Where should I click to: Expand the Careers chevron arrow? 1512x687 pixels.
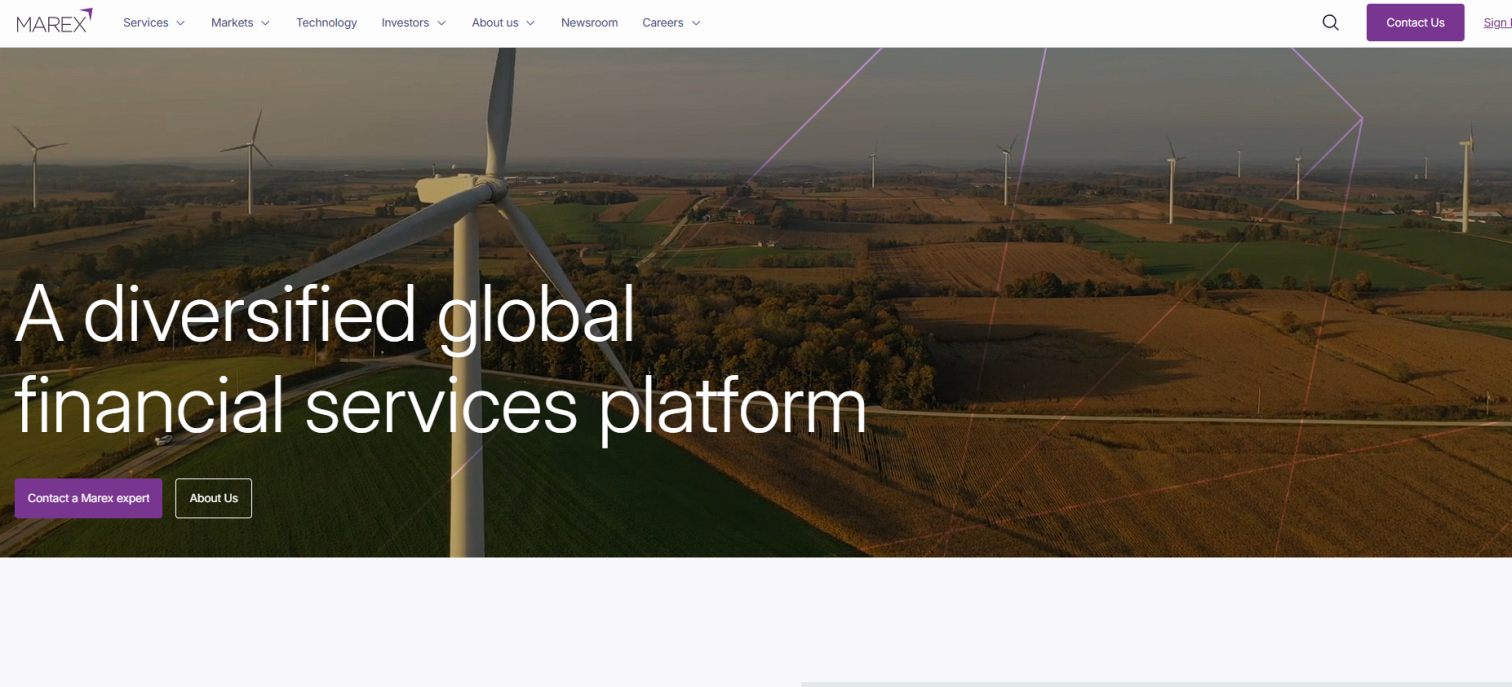click(x=696, y=23)
